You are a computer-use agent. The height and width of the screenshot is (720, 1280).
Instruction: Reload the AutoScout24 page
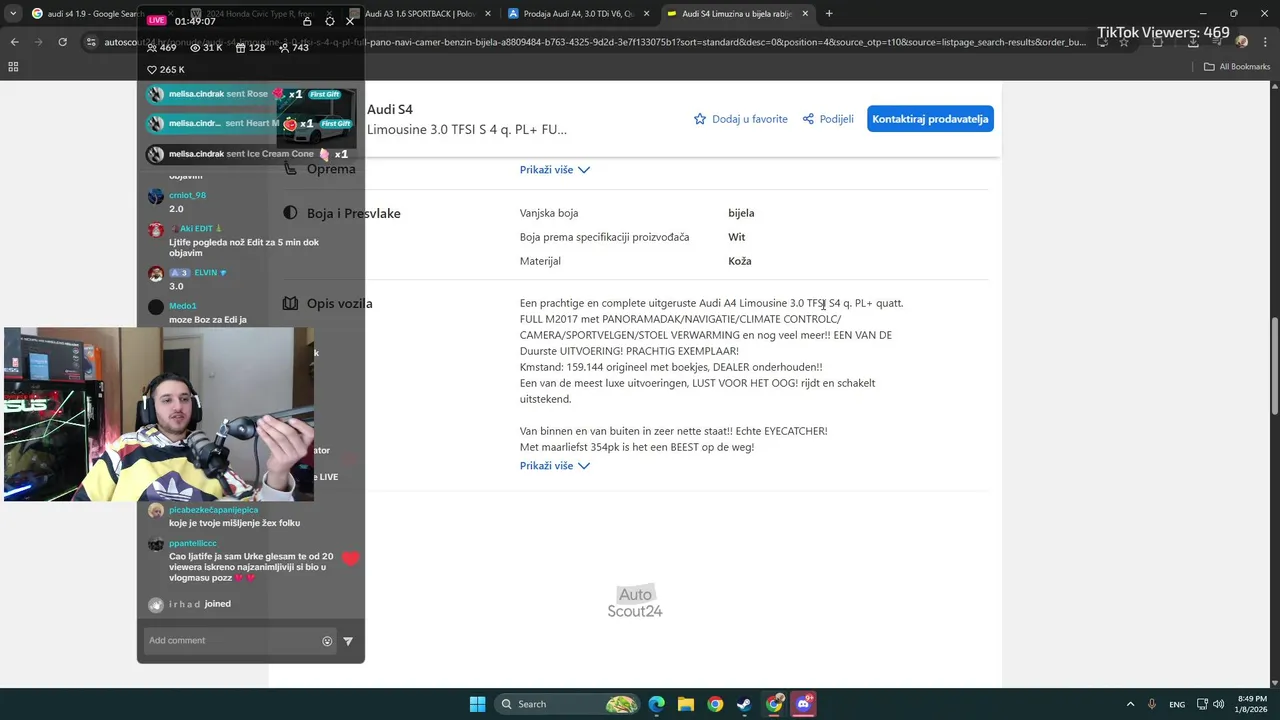click(63, 42)
